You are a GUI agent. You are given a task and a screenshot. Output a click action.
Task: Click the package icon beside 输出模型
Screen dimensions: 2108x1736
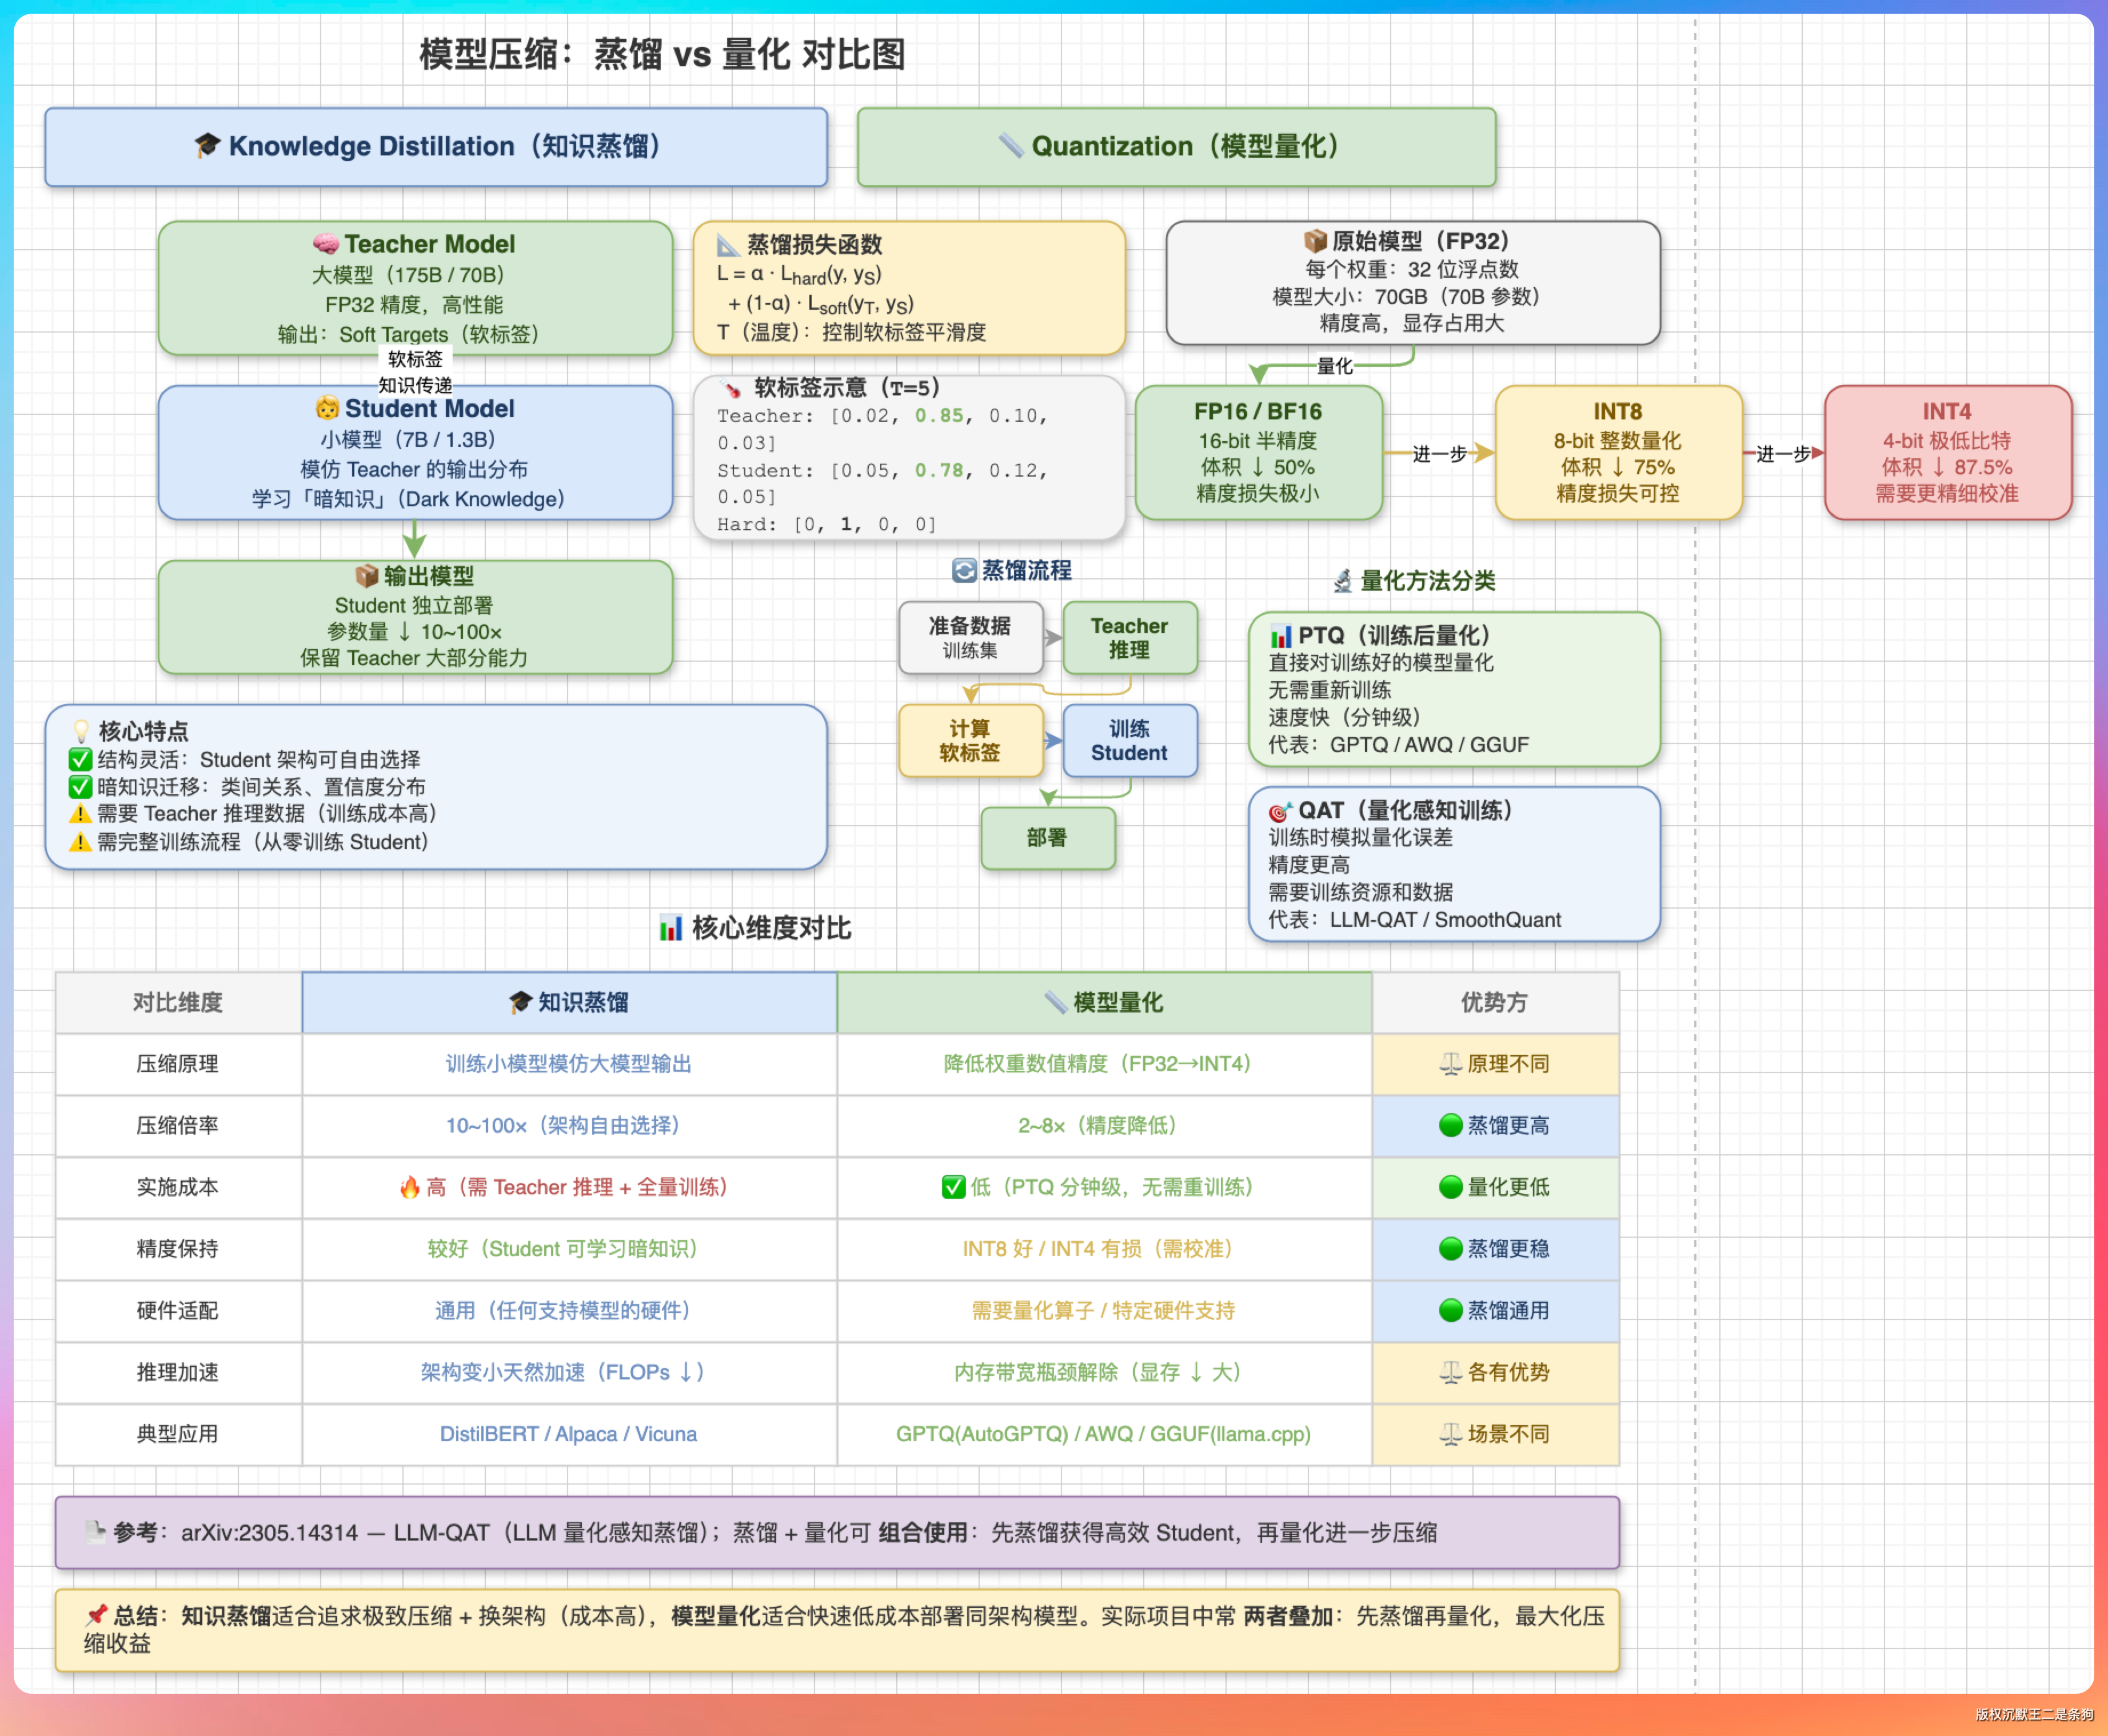367,576
